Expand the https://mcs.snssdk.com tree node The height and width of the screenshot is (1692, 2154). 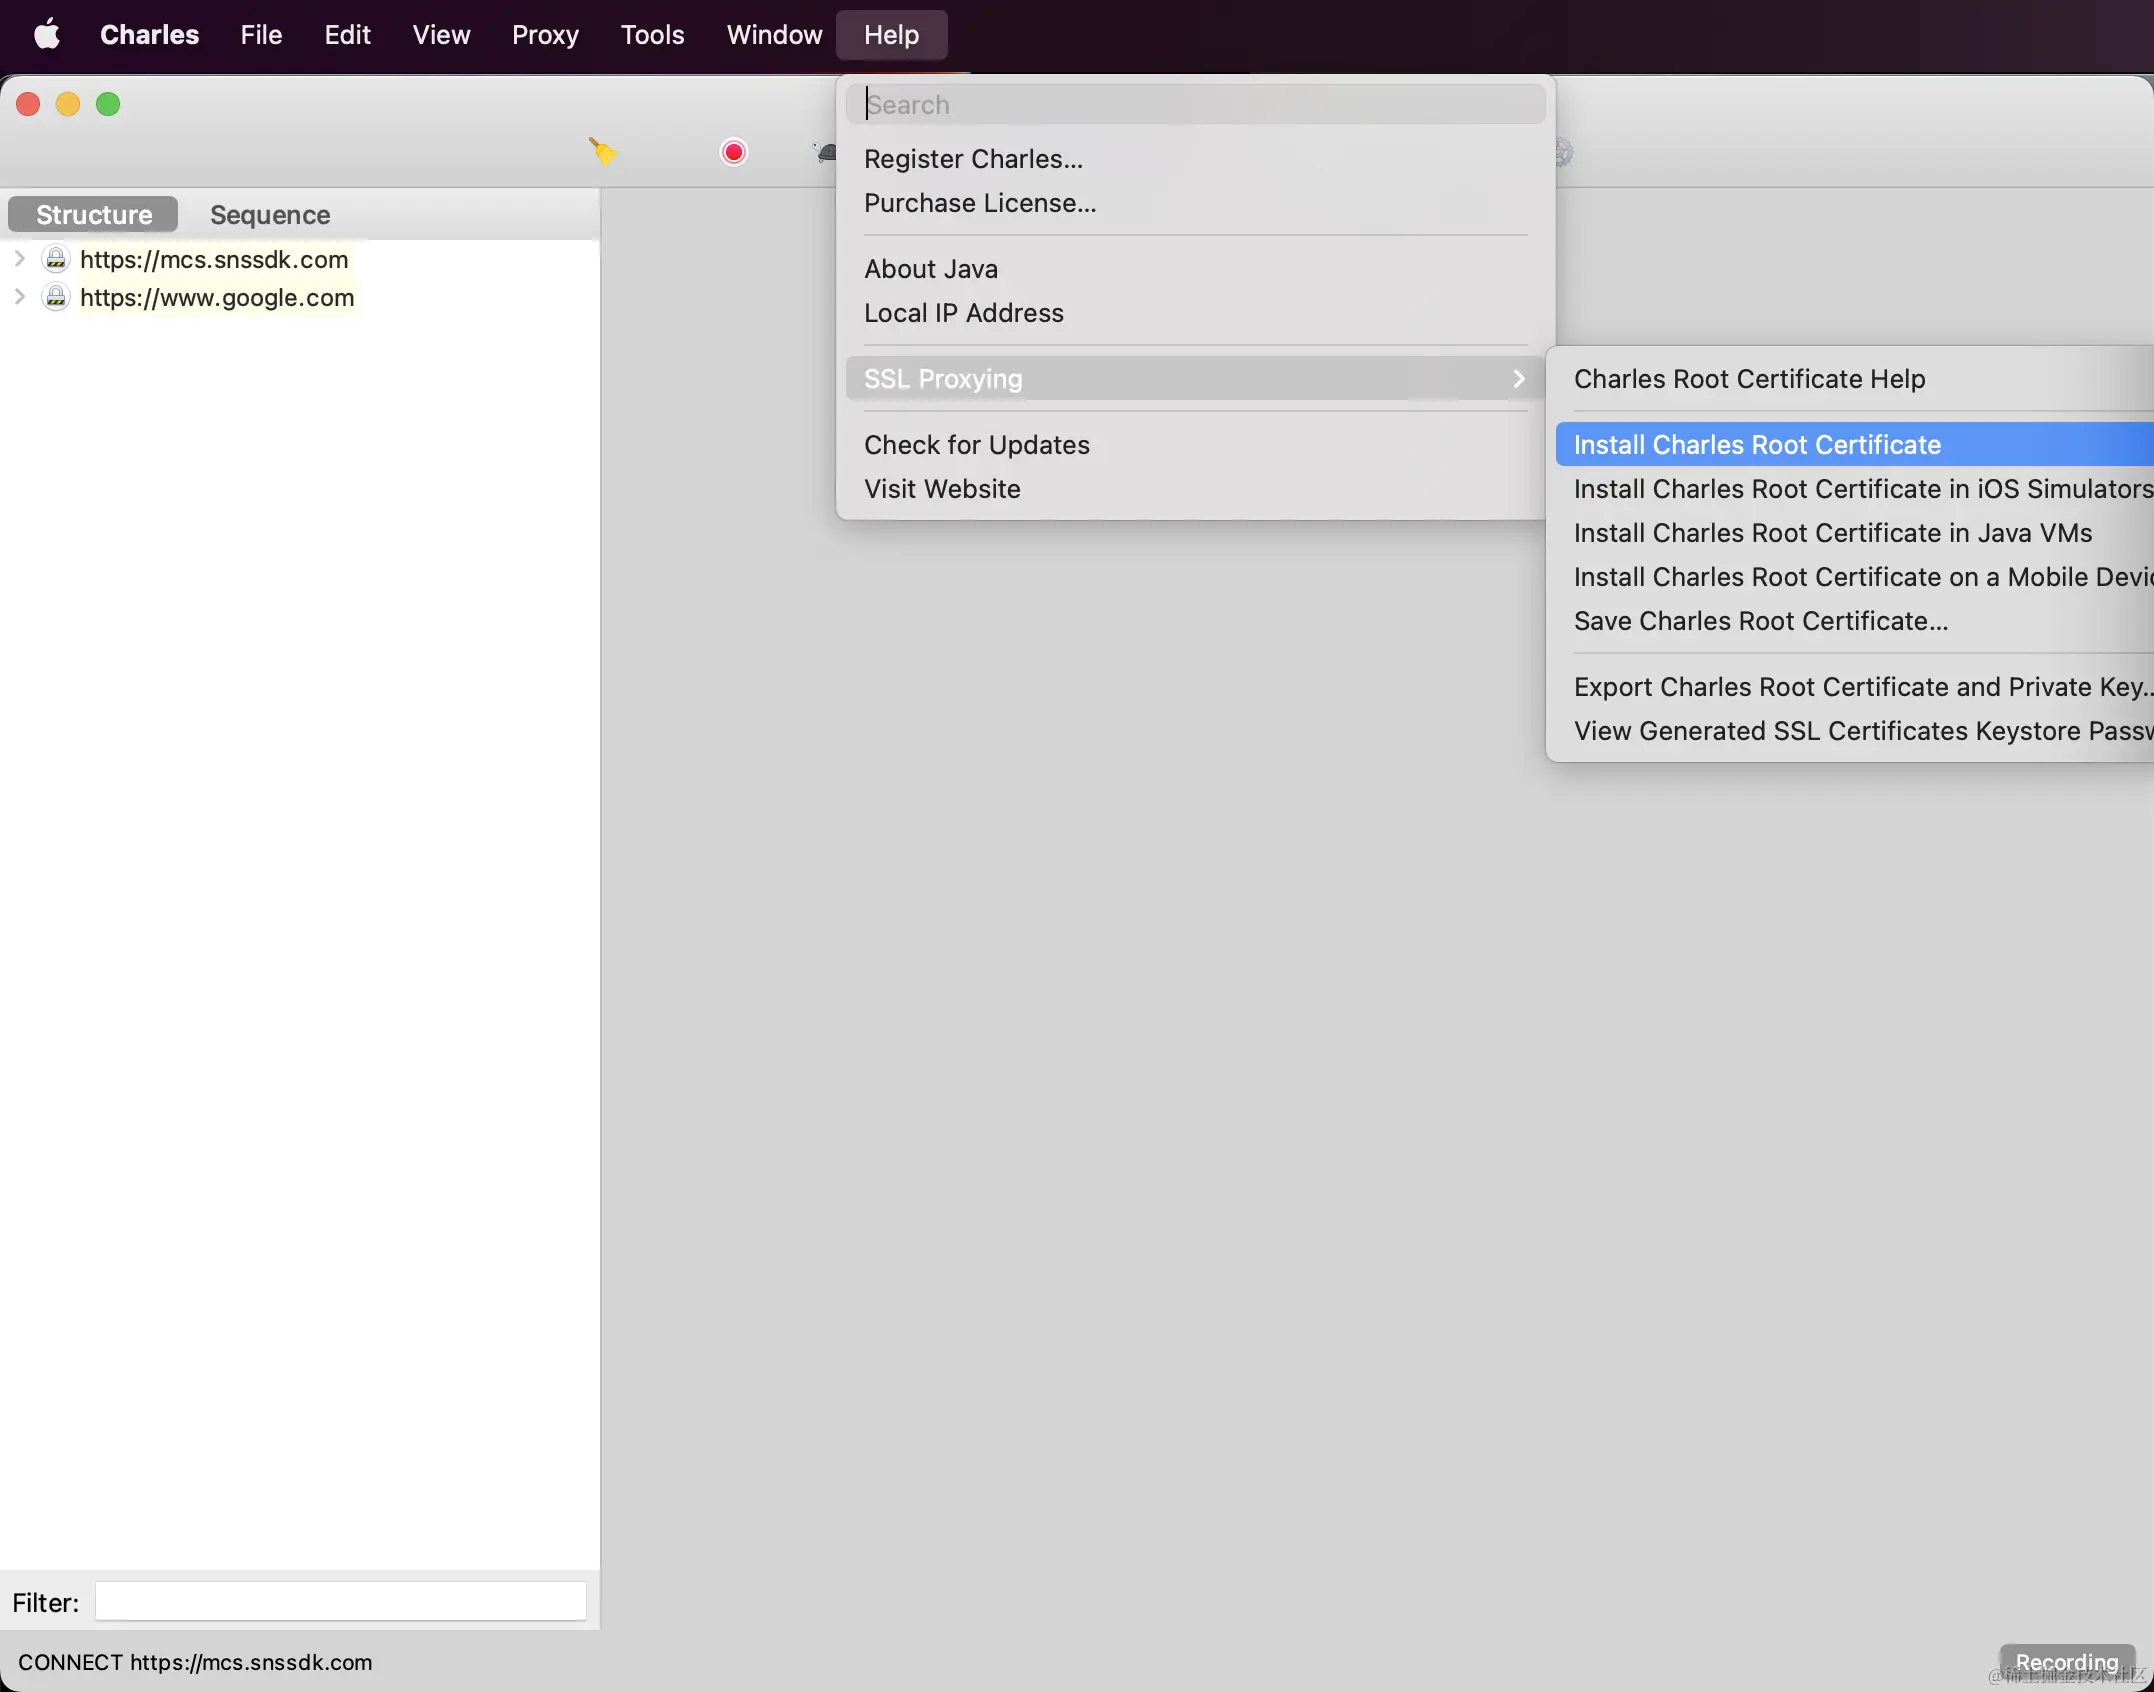(x=19, y=259)
